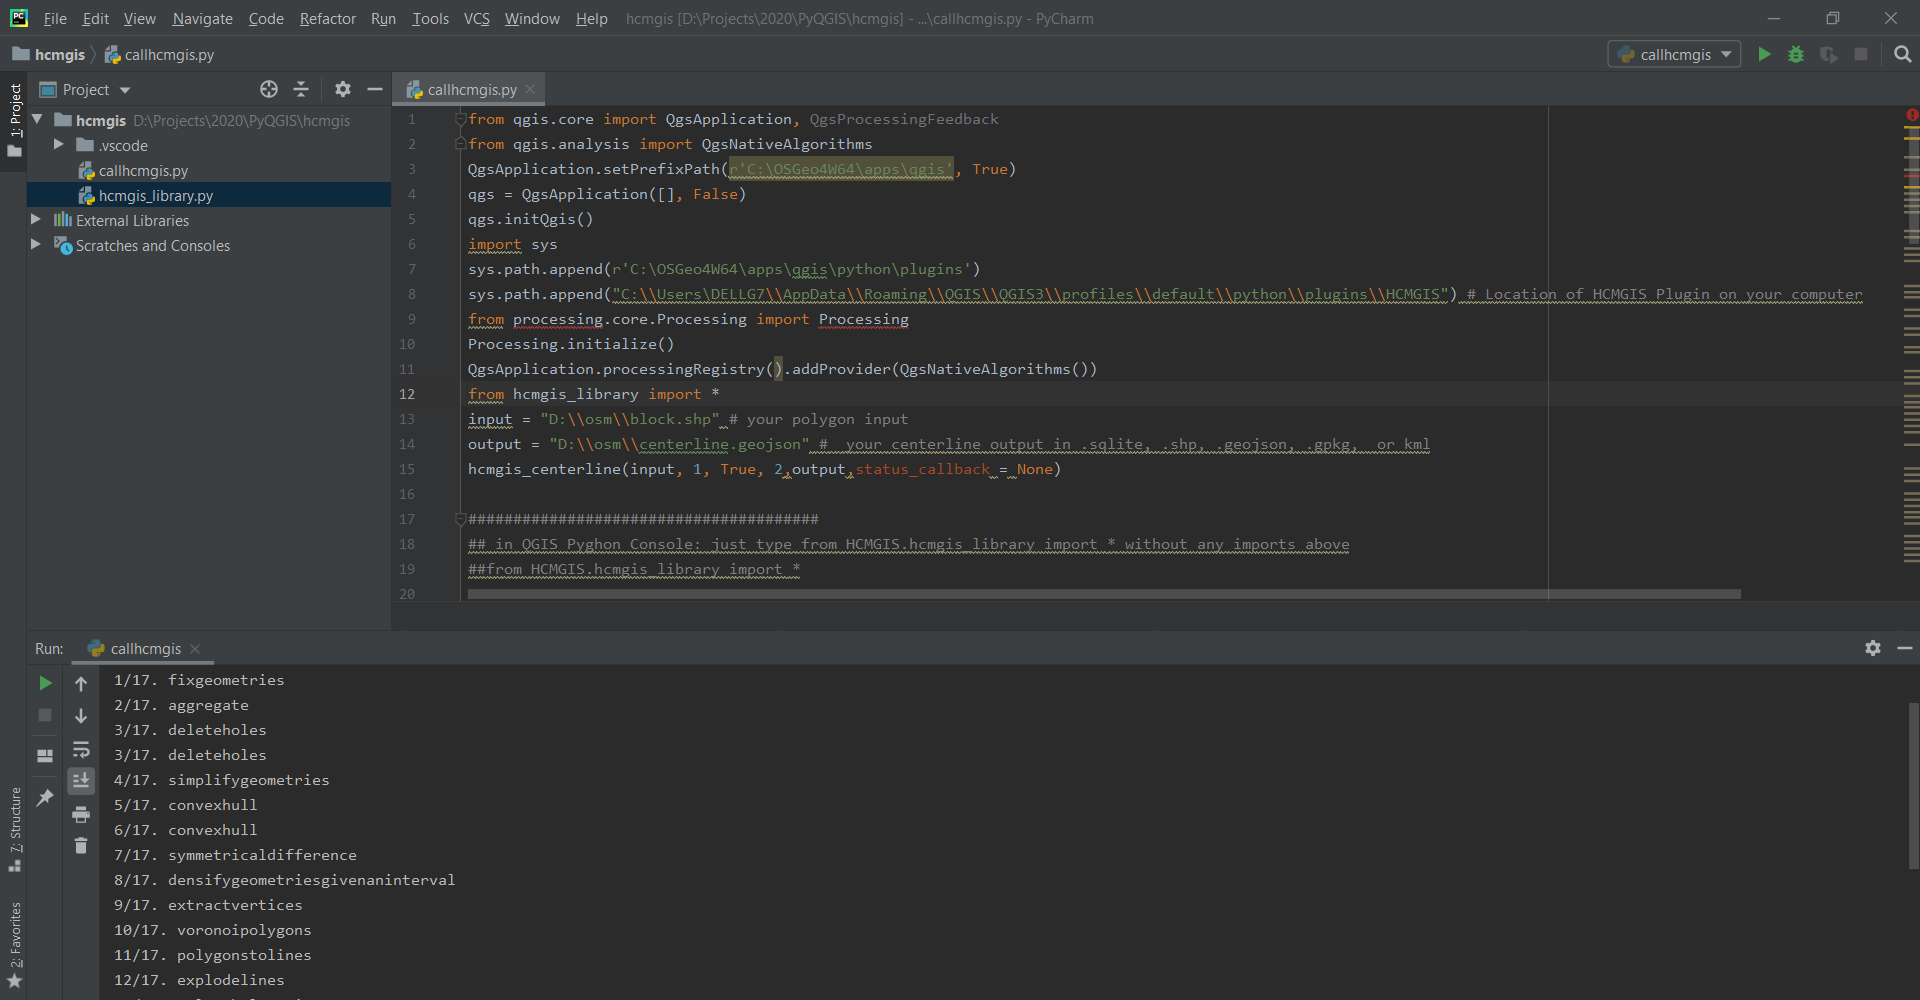Toggle the 1: Project side tool button

tap(14, 121)
